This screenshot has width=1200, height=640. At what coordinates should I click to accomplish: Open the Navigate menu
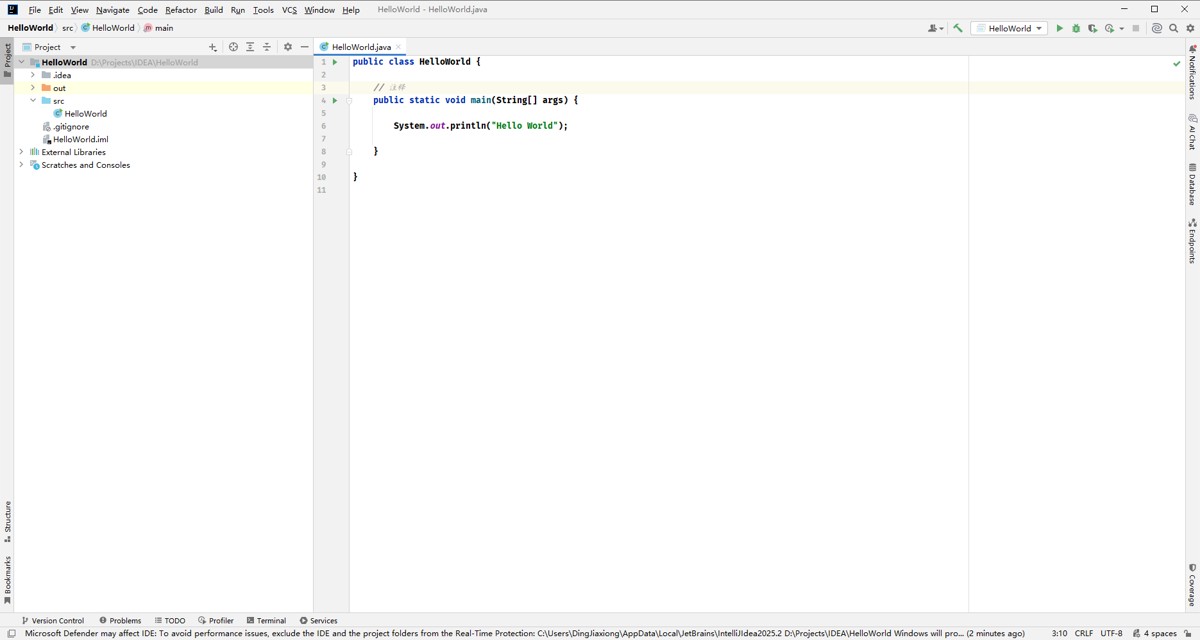pos(113,10)
